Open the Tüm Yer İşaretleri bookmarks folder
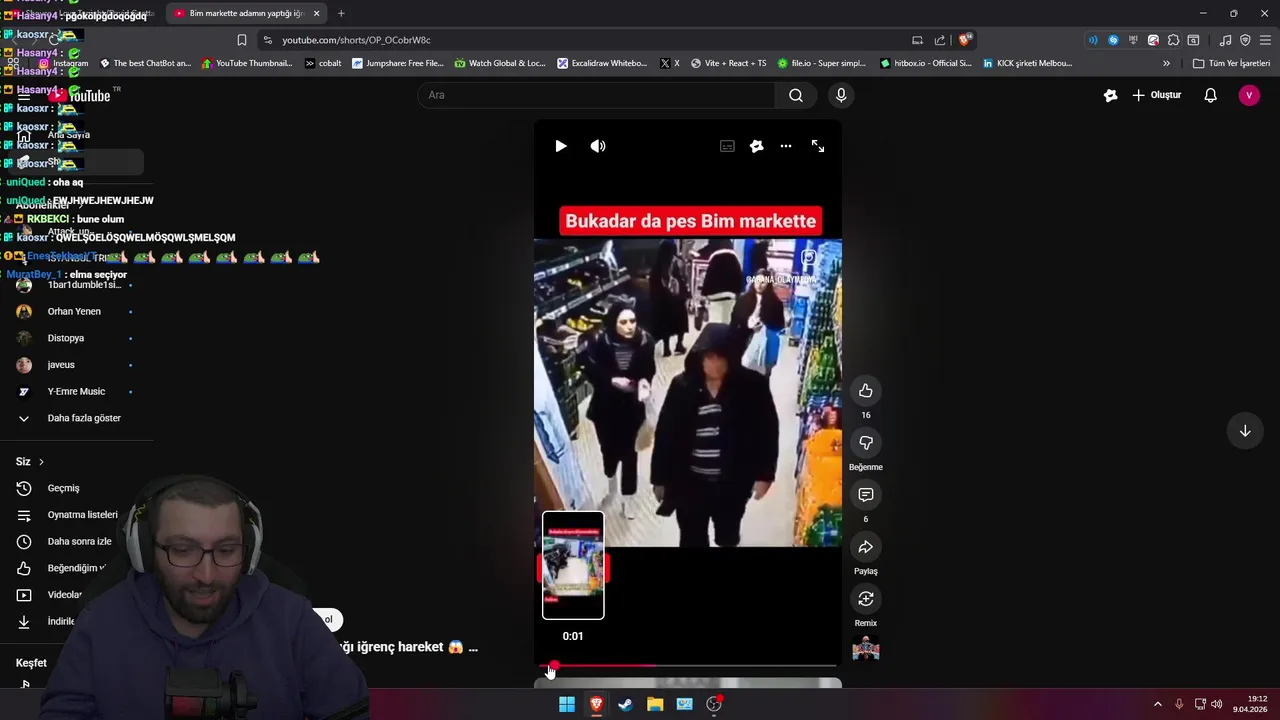The image size is (1280, 720). [1231, 63]
